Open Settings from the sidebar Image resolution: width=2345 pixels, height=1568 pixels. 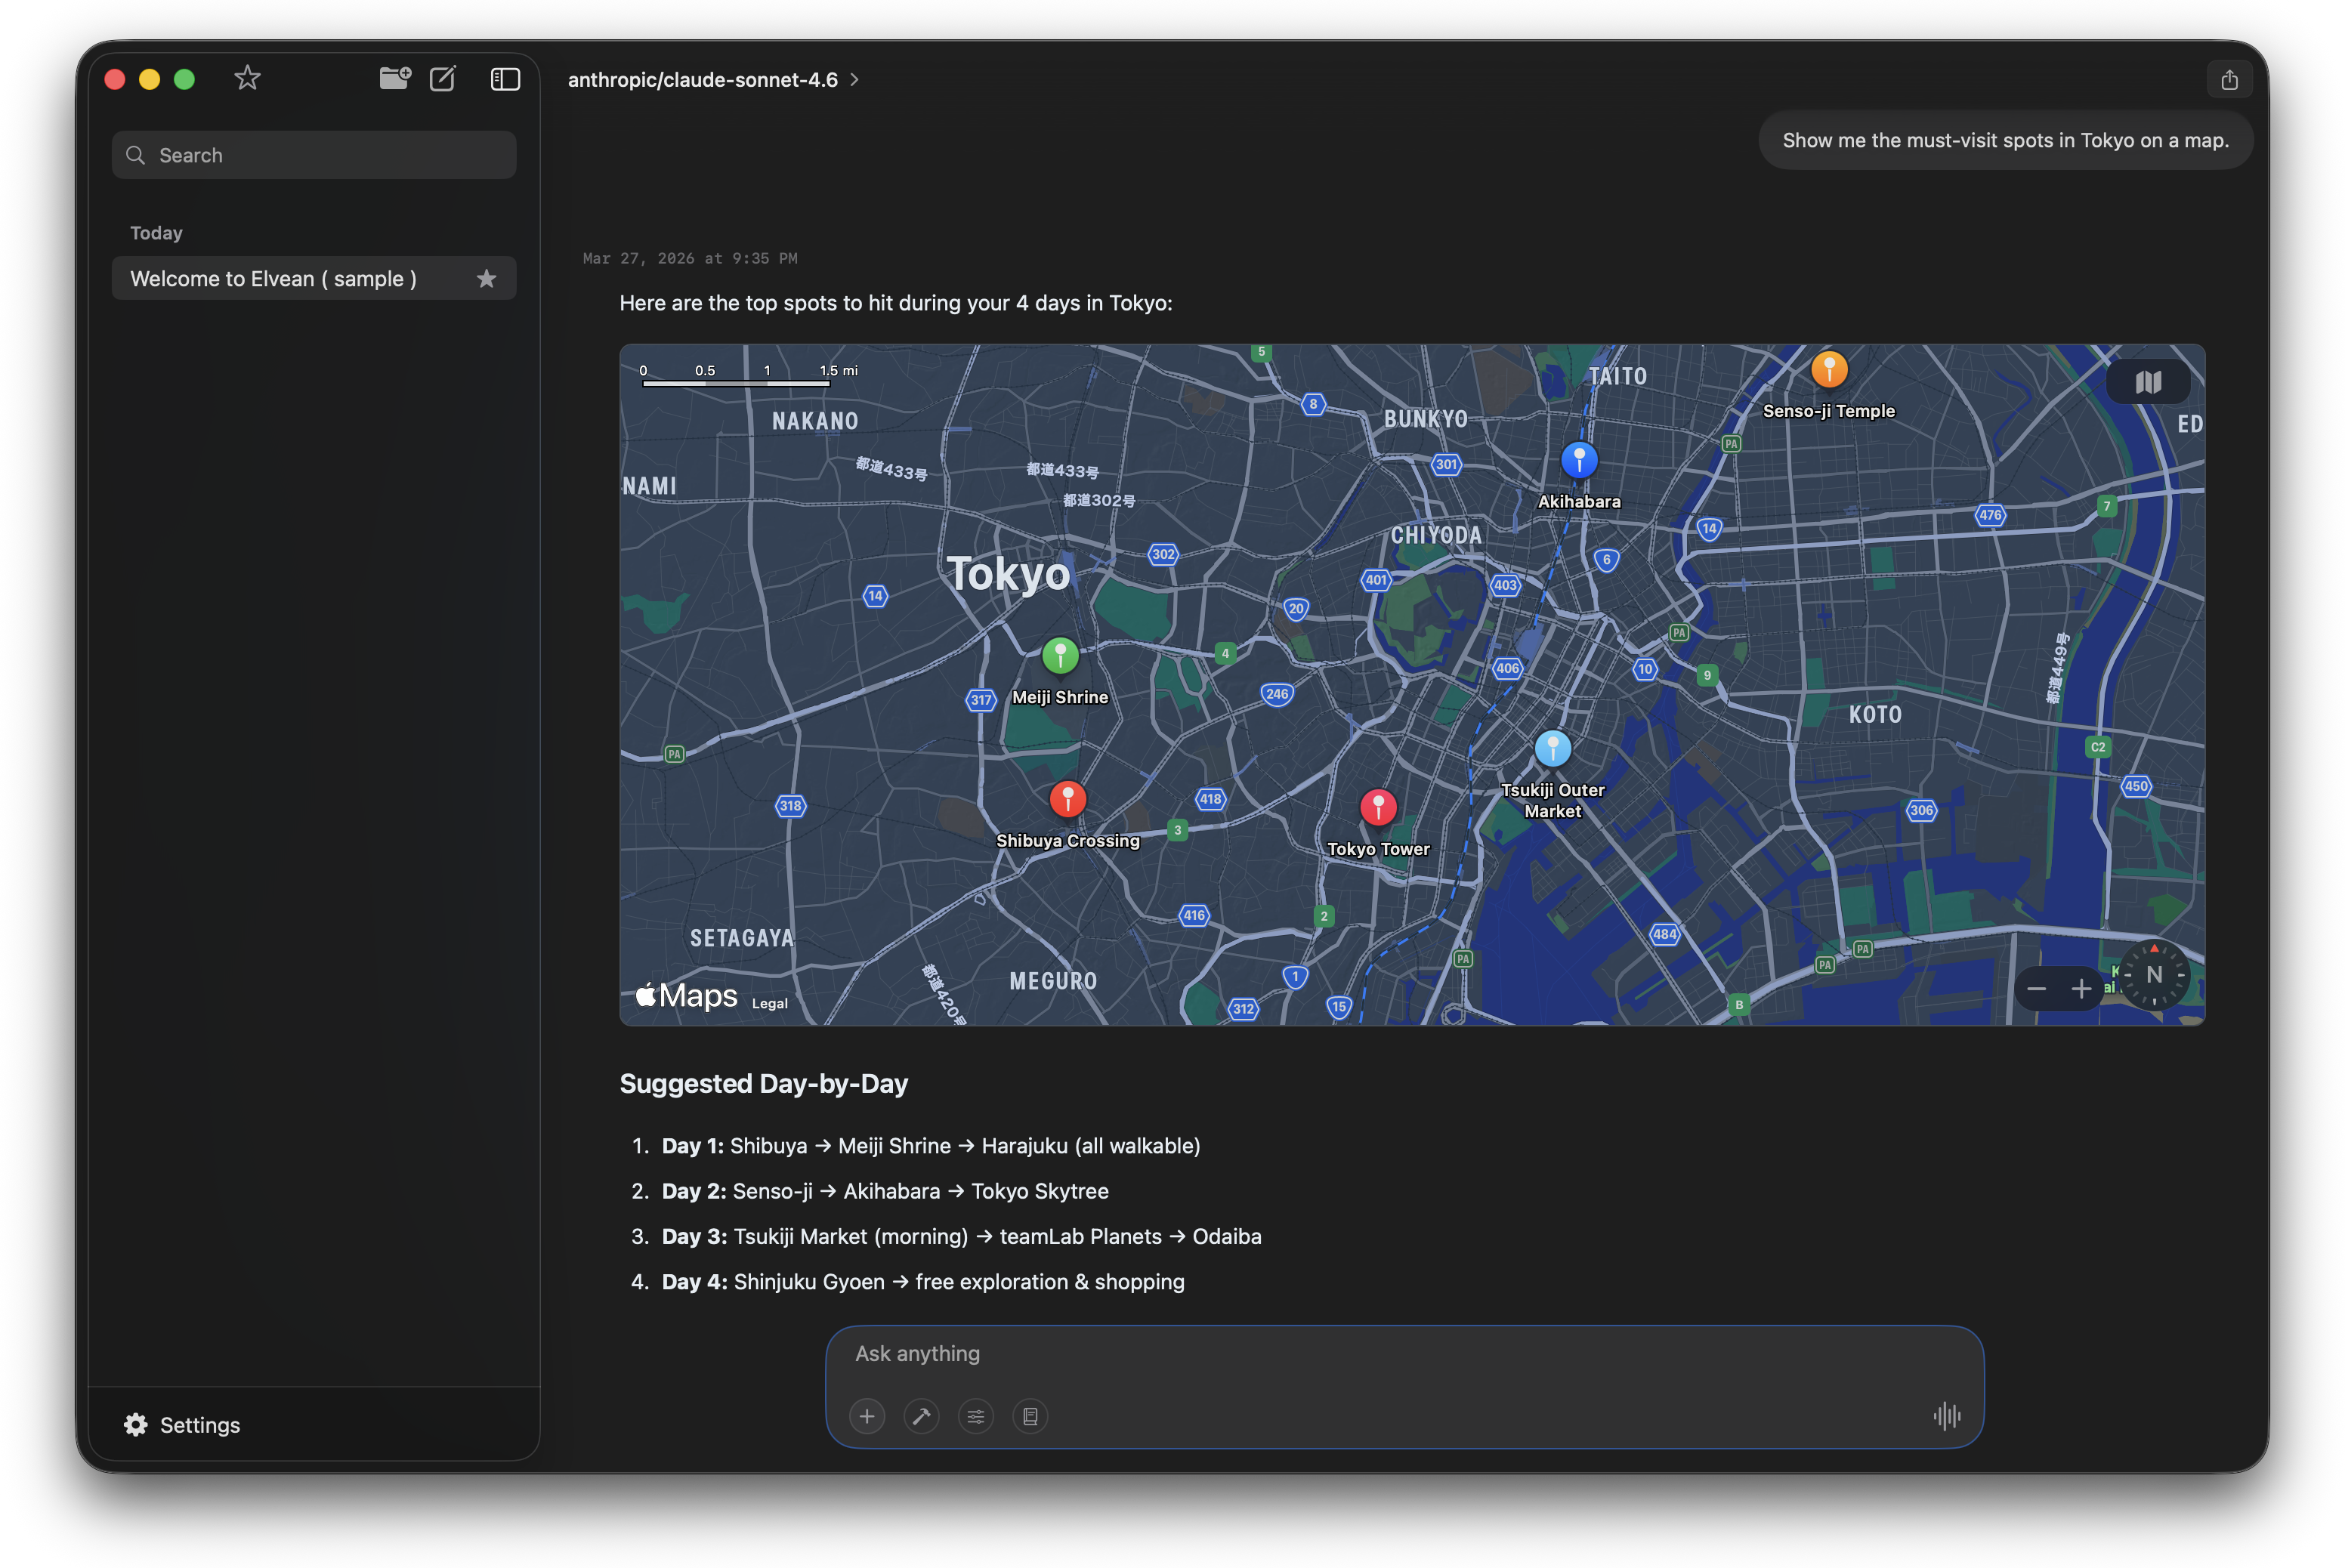pos(181,1425)
